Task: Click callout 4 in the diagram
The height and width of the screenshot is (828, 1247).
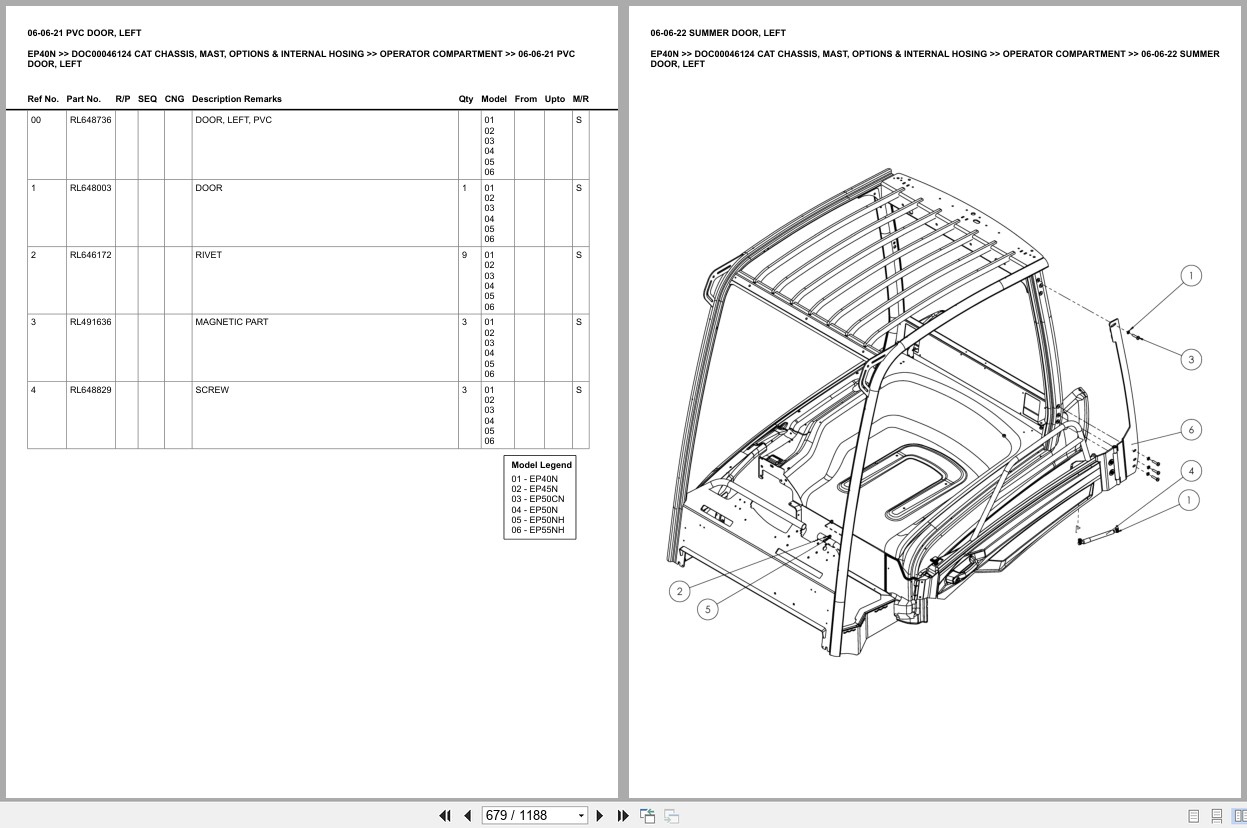Action: [1191, 471]
